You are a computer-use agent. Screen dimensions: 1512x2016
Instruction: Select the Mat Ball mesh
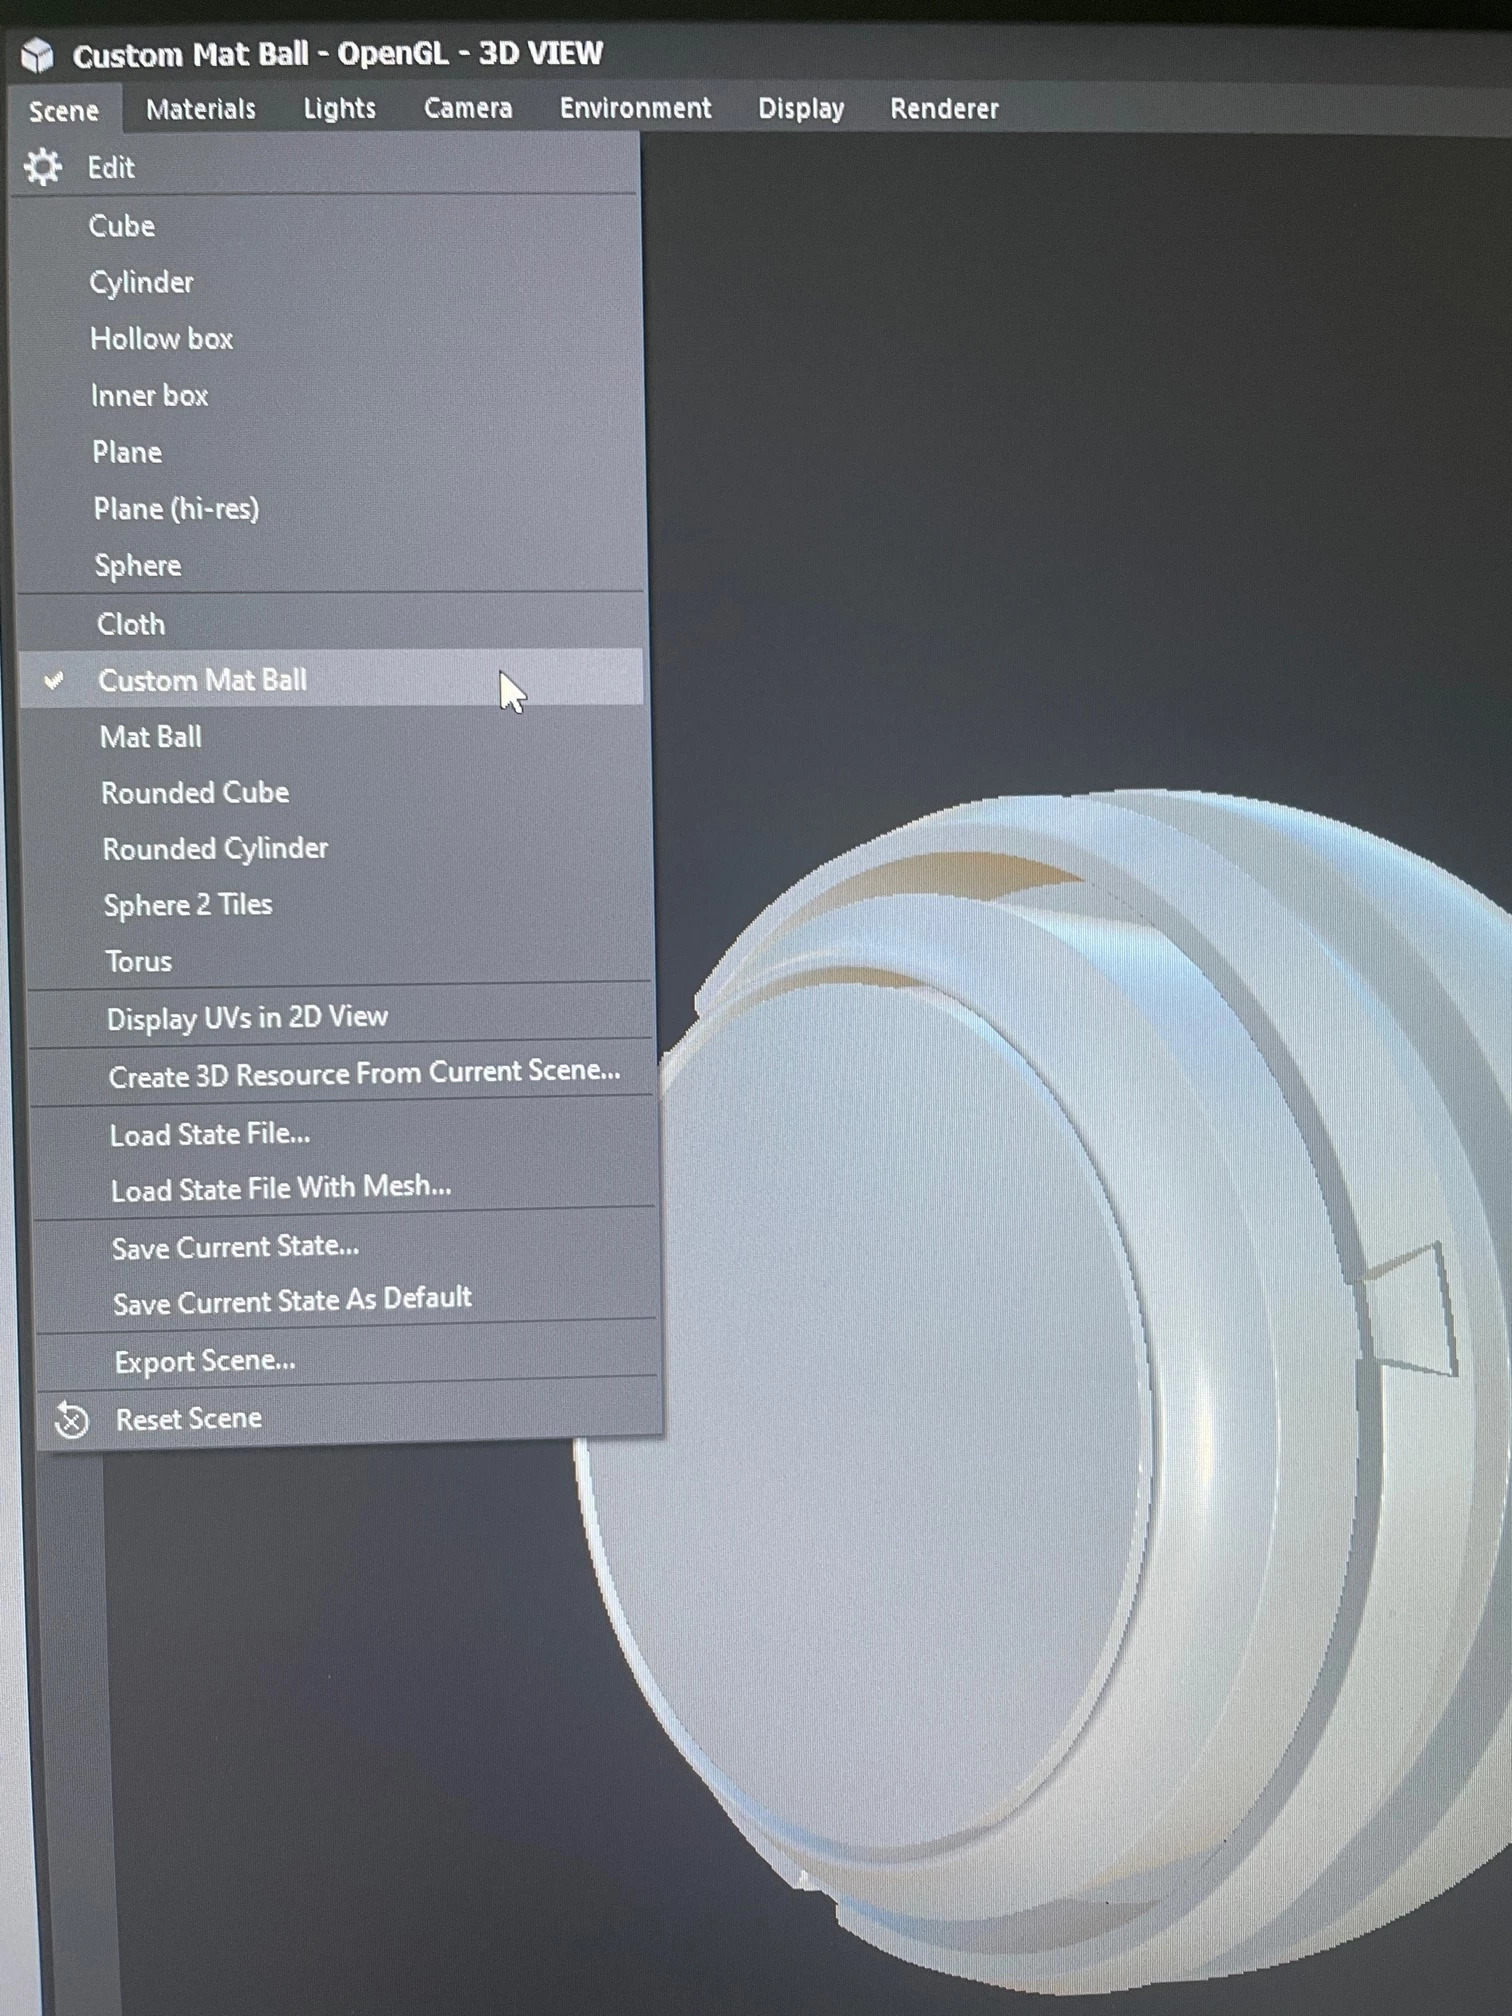click(x=333, y=737)
